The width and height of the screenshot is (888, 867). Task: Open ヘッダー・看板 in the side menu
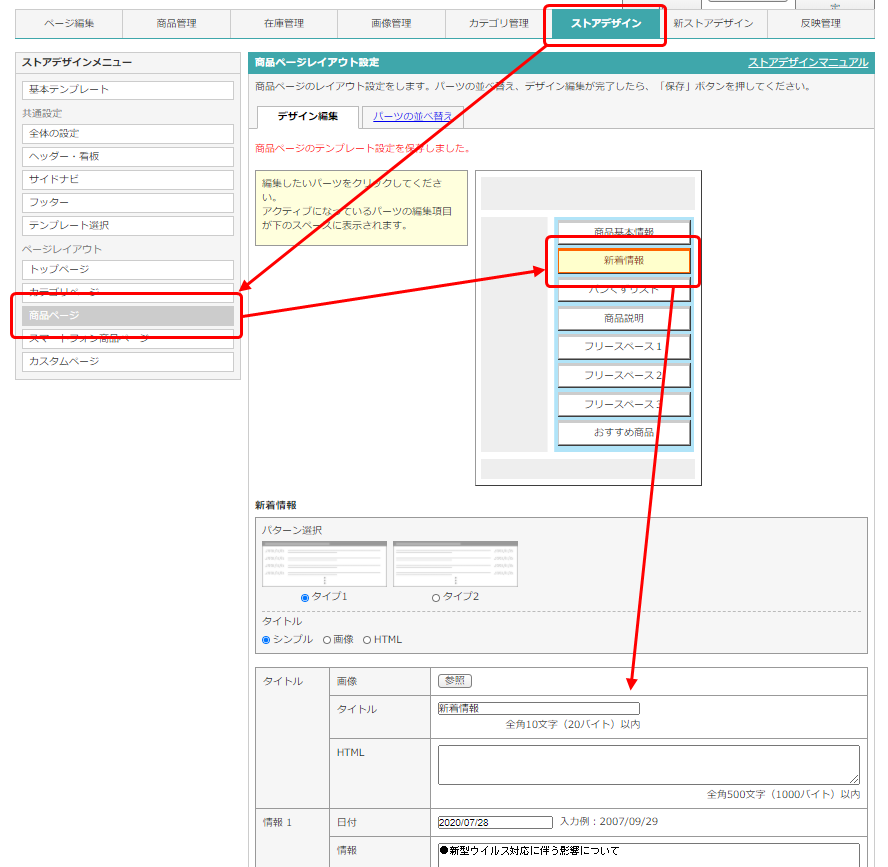click(x=128, y=157)
